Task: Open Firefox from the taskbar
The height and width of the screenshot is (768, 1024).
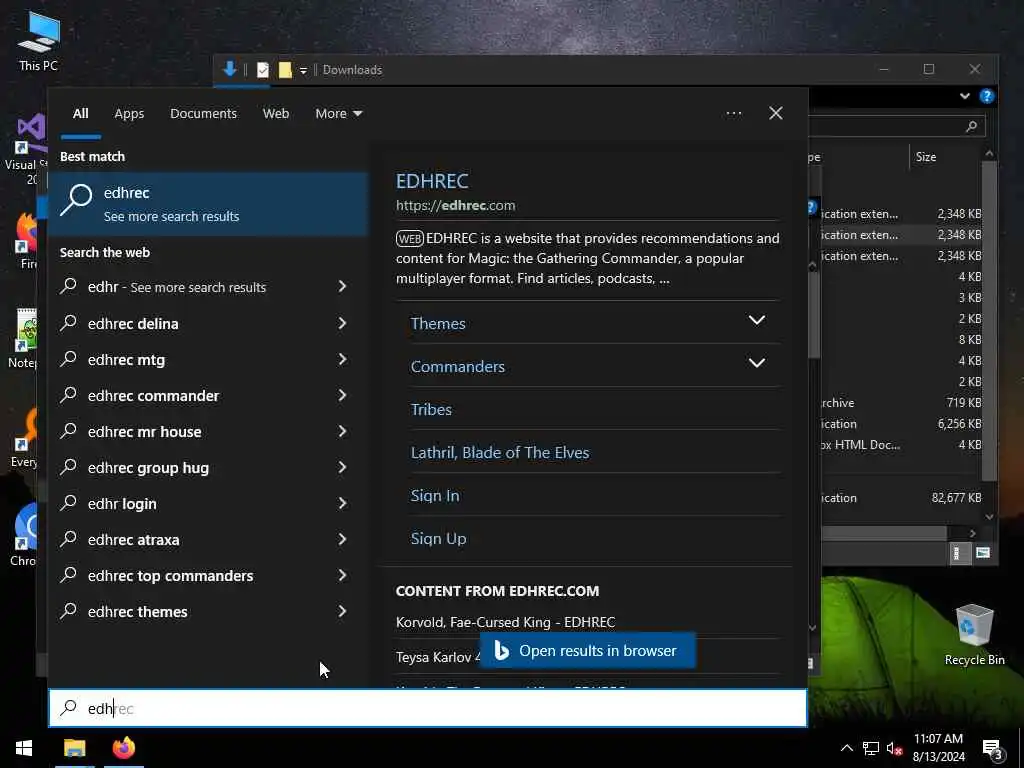Action: point(123,748)
